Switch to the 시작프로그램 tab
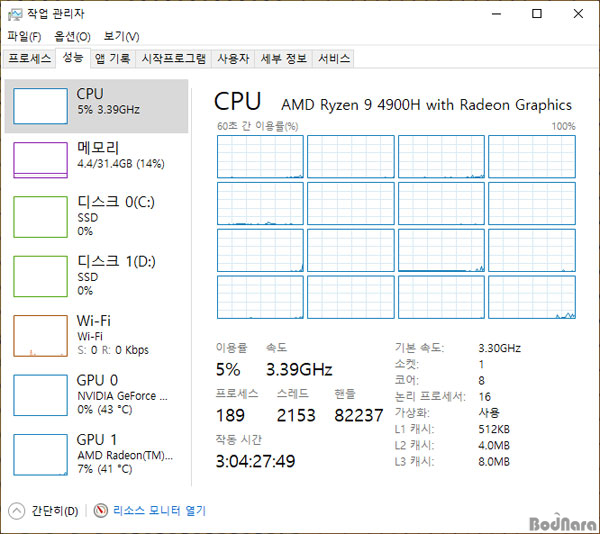 (174, 59)
